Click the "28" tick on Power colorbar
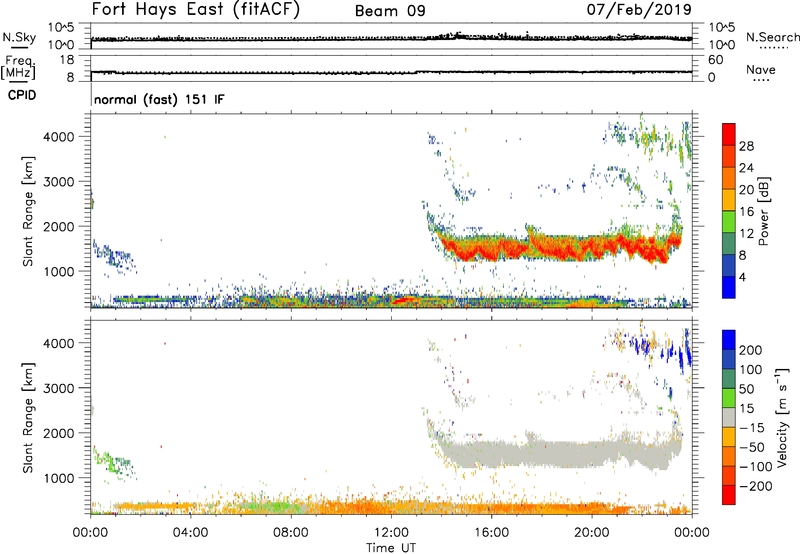The height and width of the screenshot is (554, 800). pos(746,146)
